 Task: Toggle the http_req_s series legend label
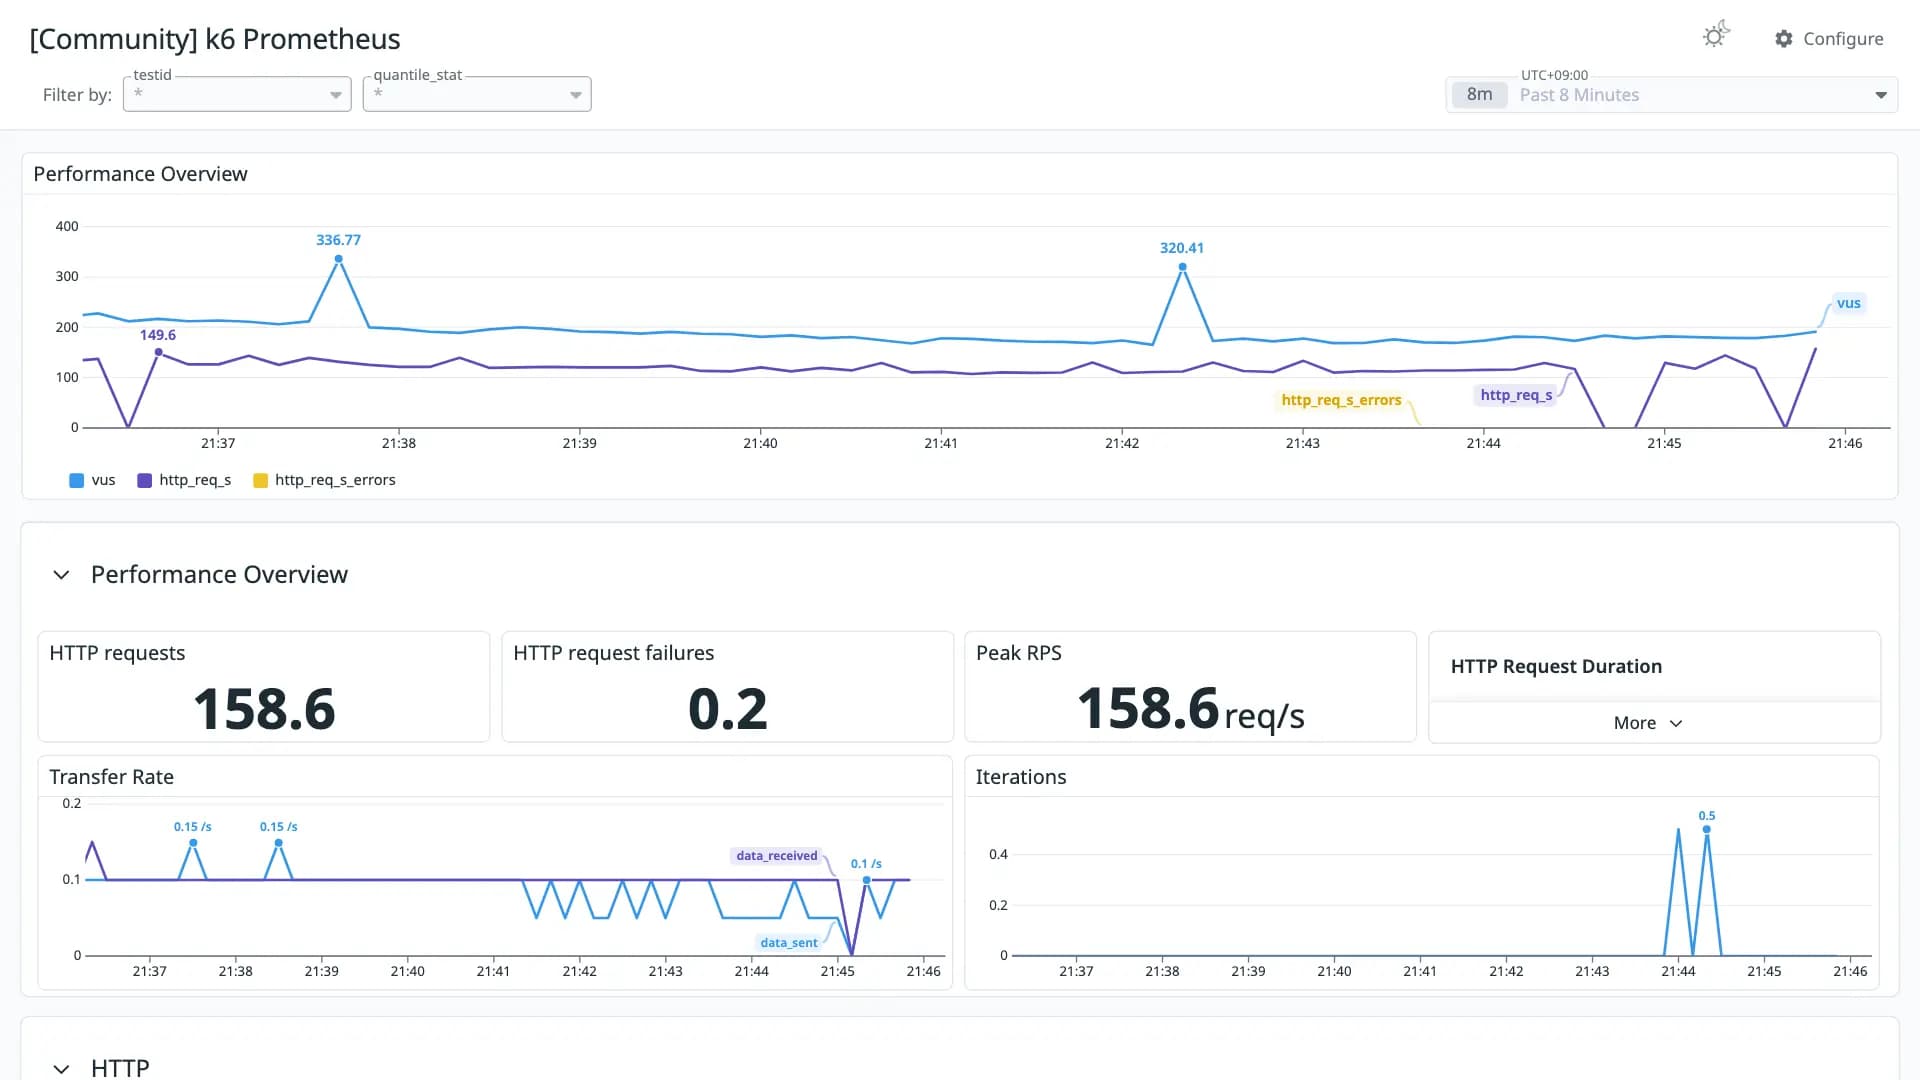[195, 480]
